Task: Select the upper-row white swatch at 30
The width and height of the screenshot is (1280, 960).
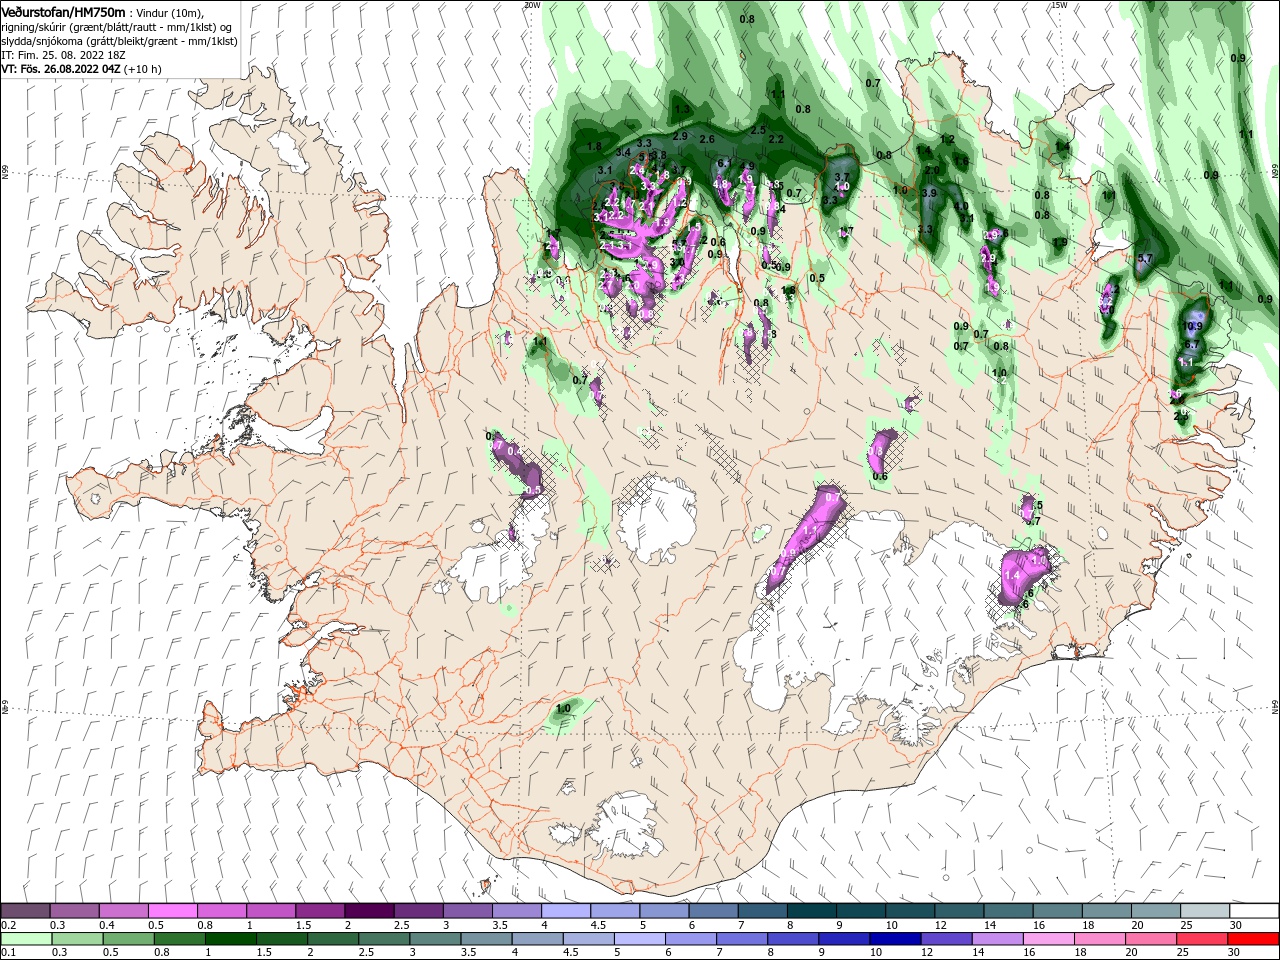Action: coord(1254,911)
